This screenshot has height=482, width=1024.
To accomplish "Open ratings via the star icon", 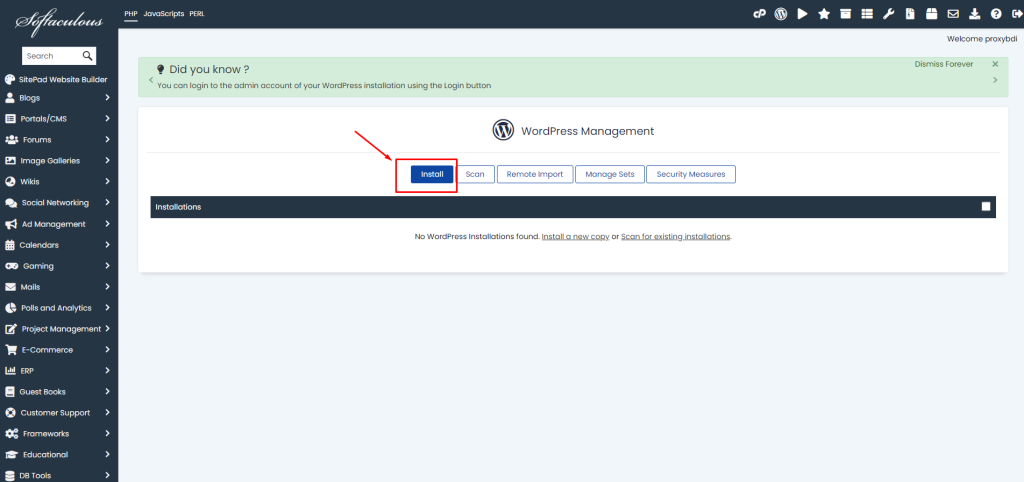I will [824, 14].
